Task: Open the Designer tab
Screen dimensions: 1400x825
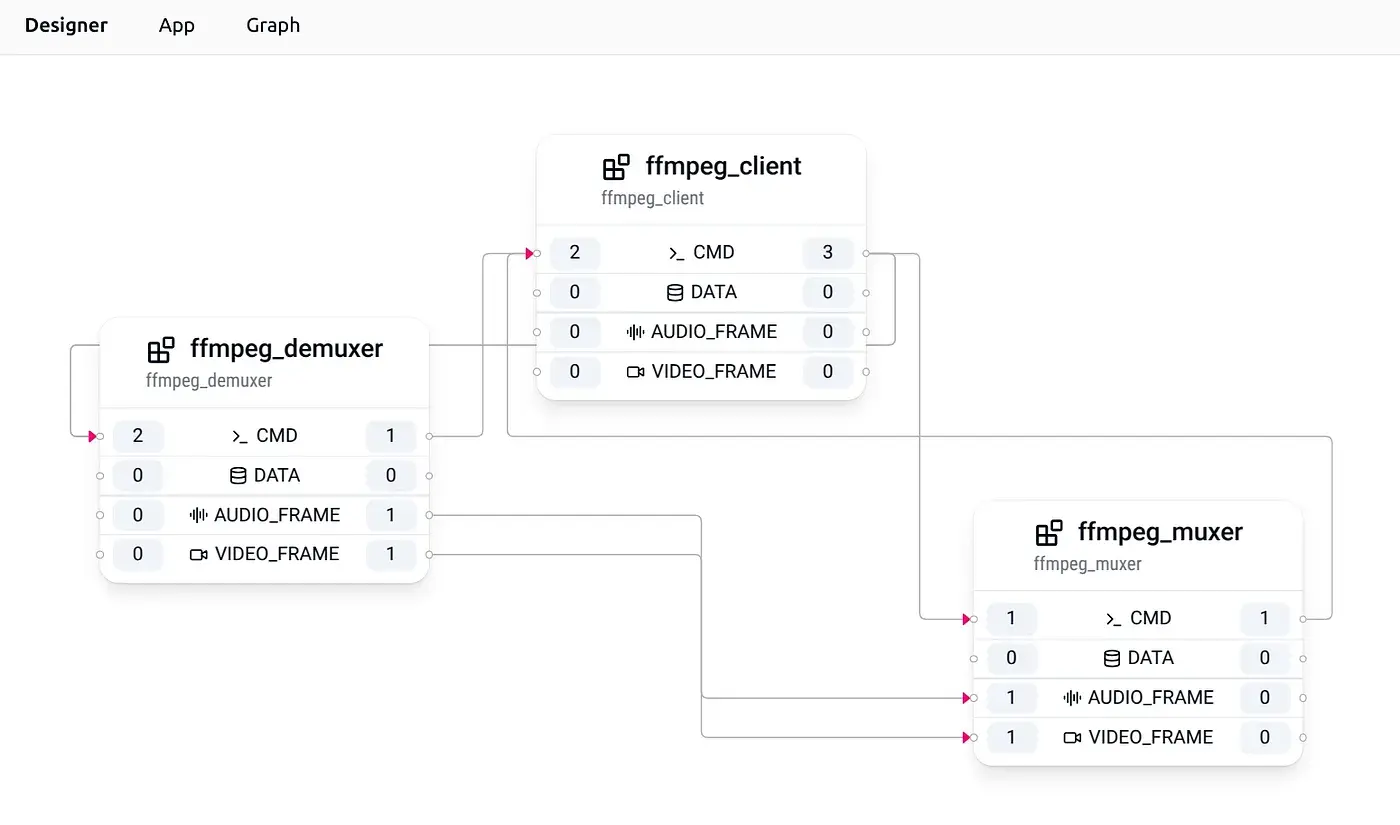Action: pos(66,26)
